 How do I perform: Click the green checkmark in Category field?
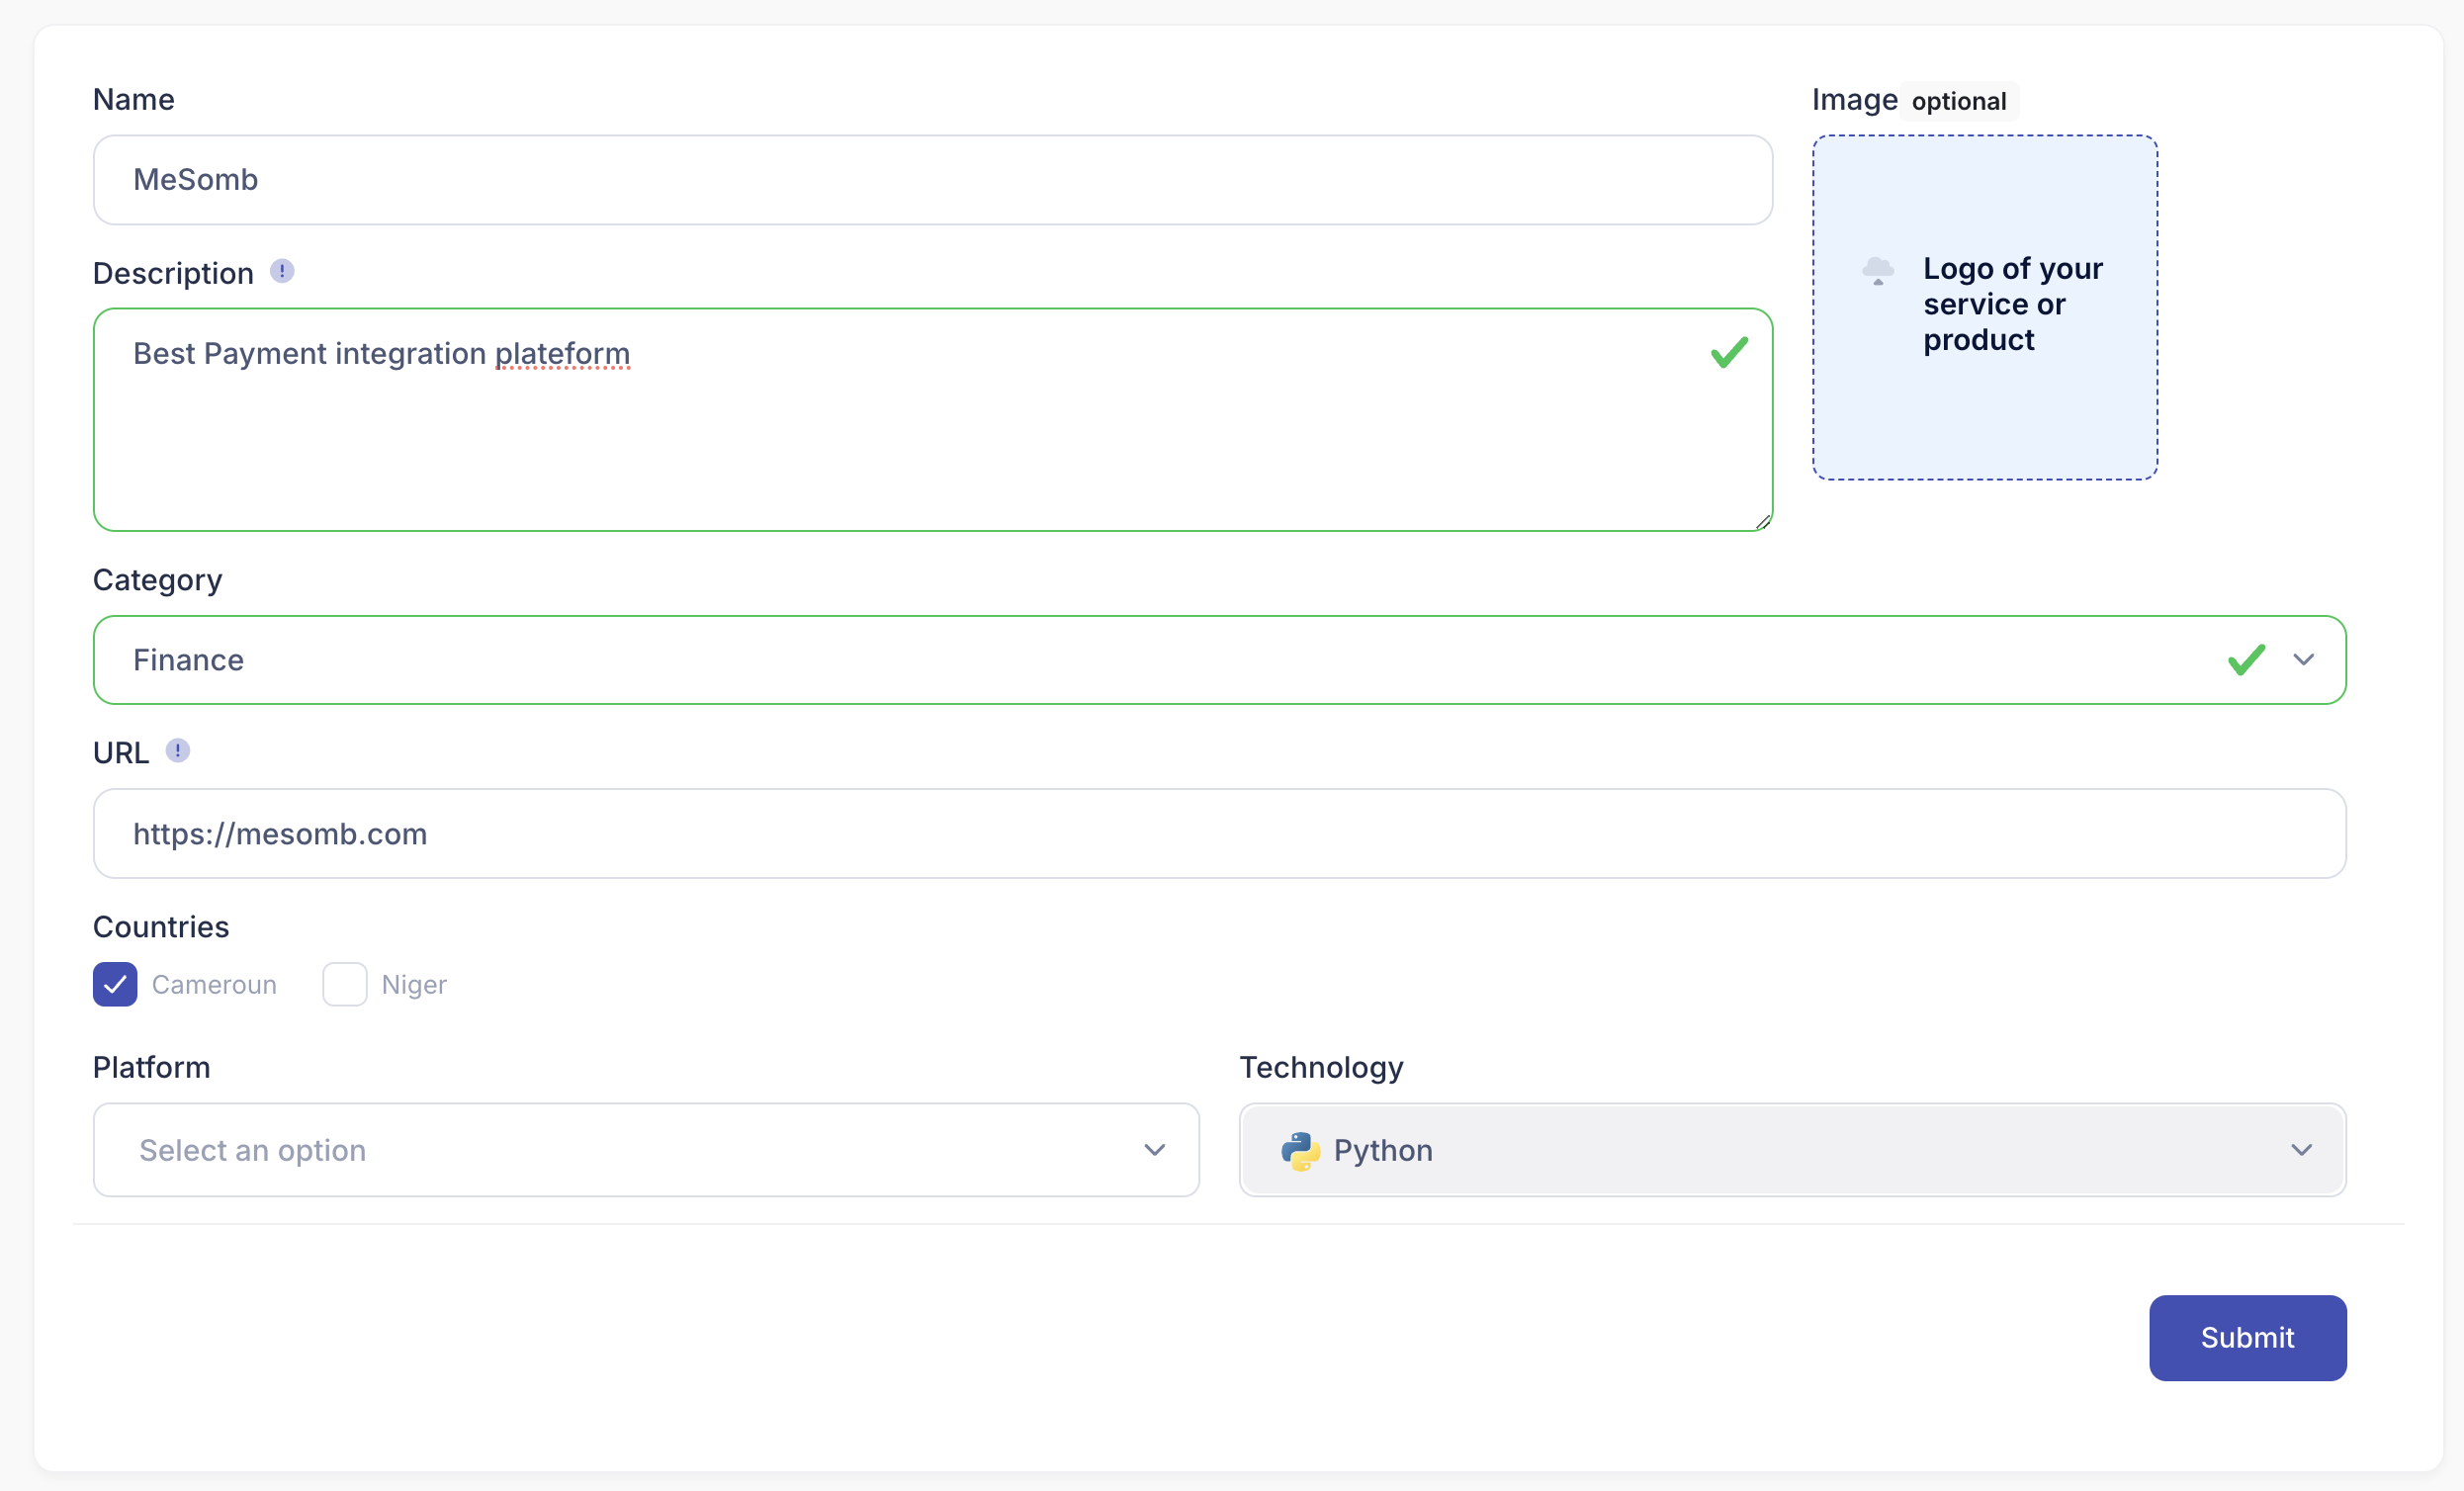click(2246, 659)
